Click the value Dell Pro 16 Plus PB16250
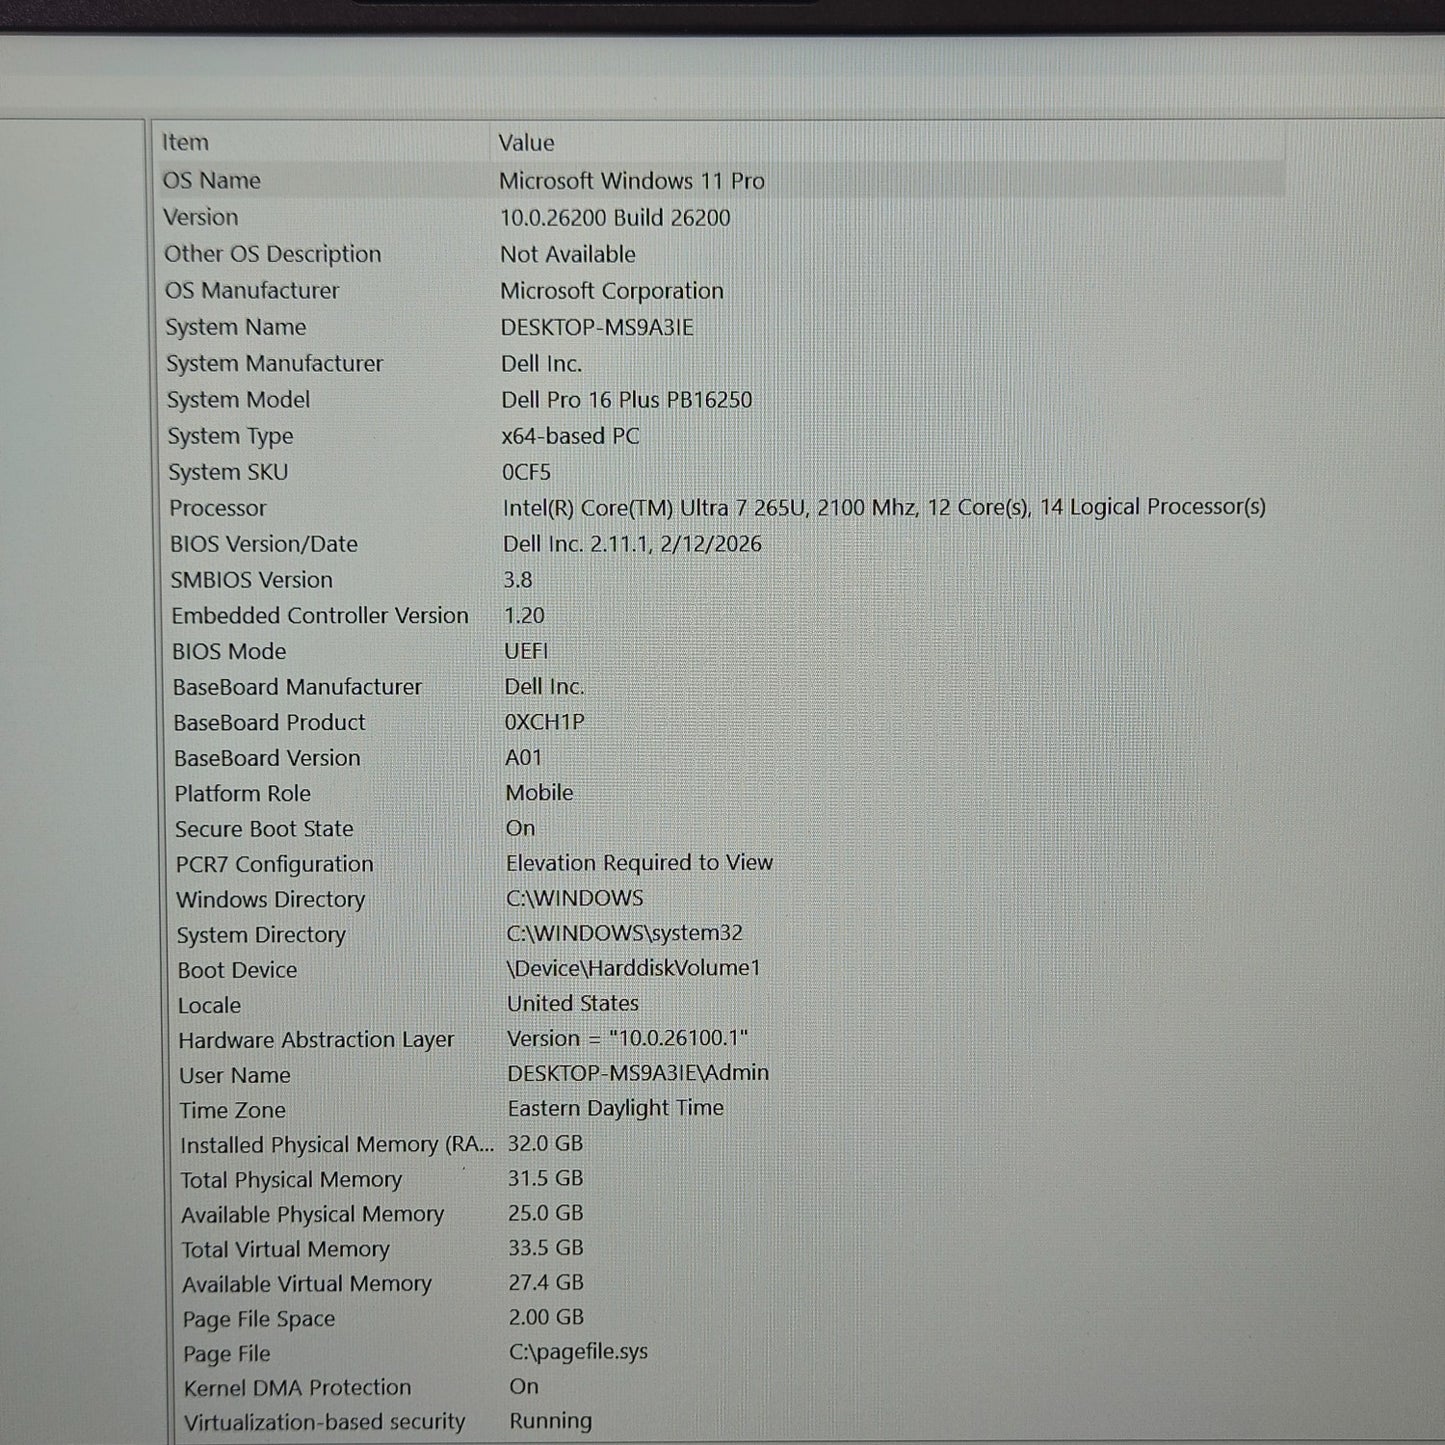This screenshot has height=1445, width=1445. pos(627,400)
